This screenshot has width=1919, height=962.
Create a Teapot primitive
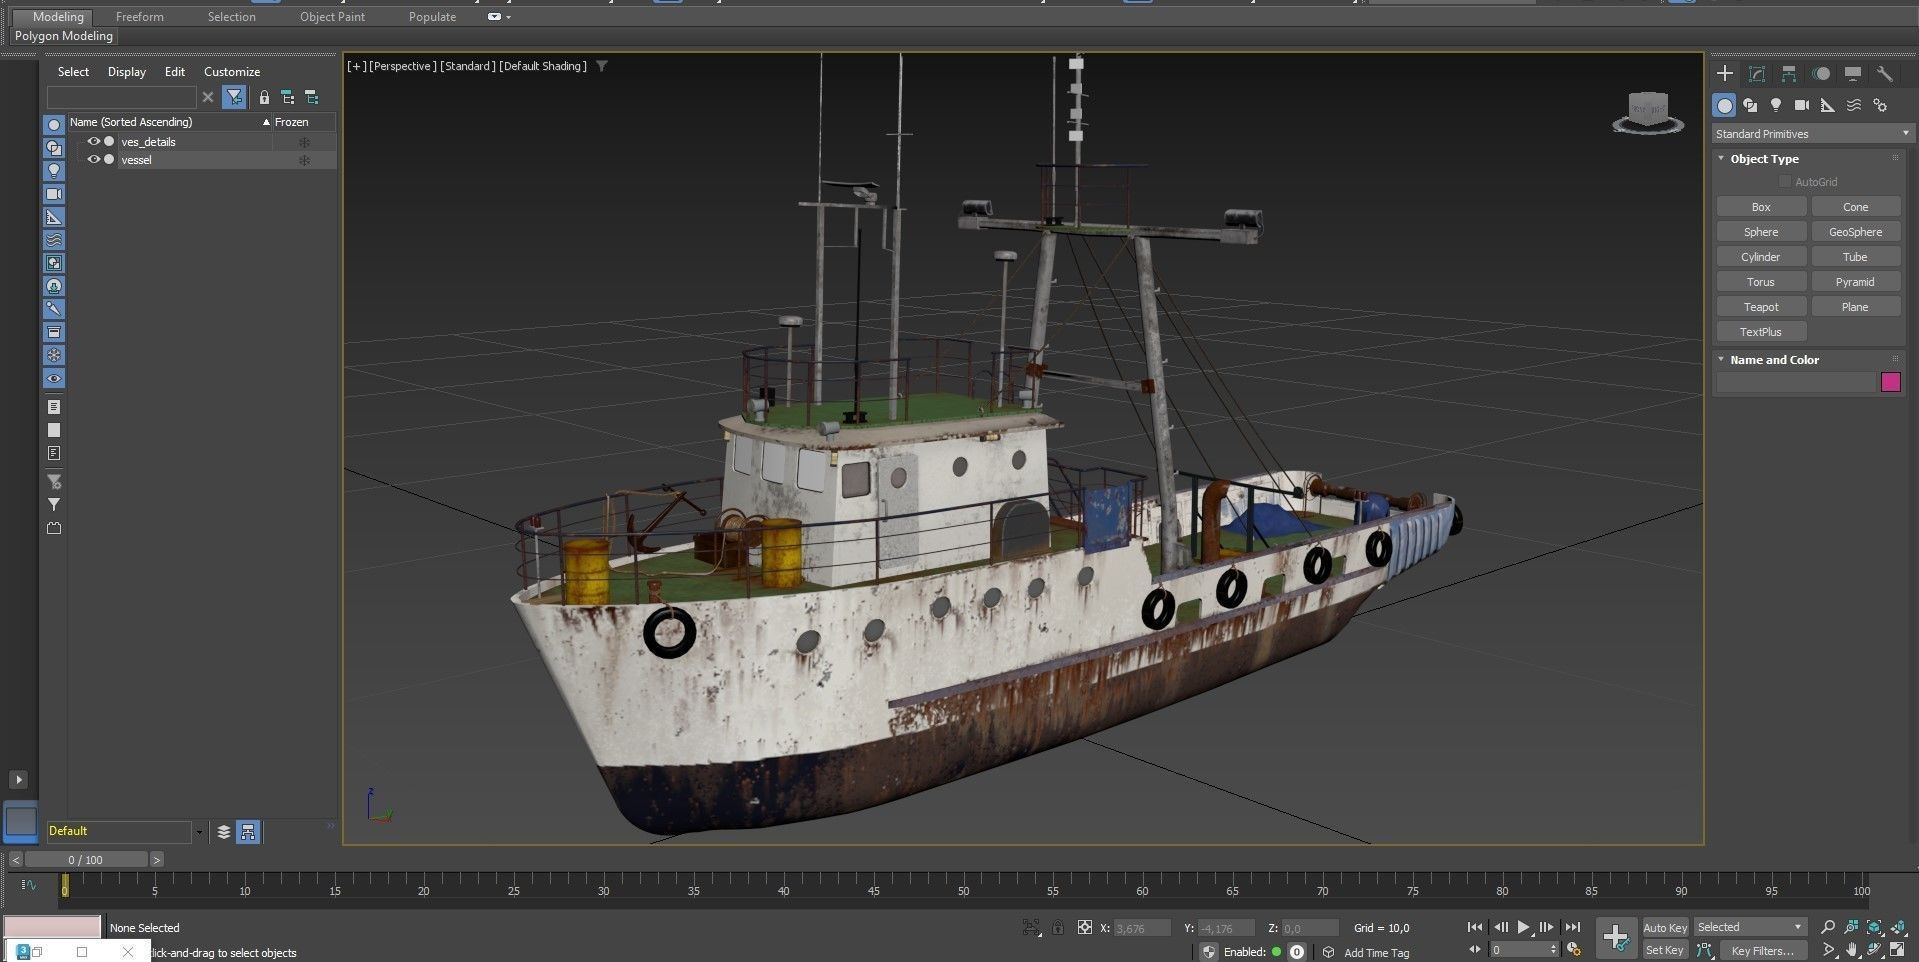1761,307
